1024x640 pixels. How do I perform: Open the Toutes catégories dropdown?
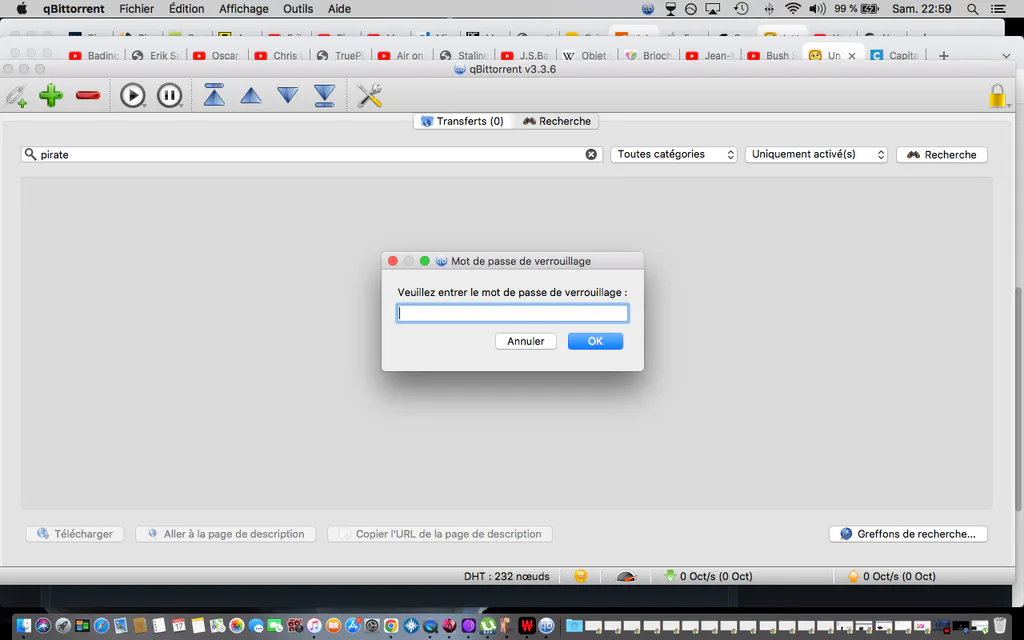click(x=674, y=155)
